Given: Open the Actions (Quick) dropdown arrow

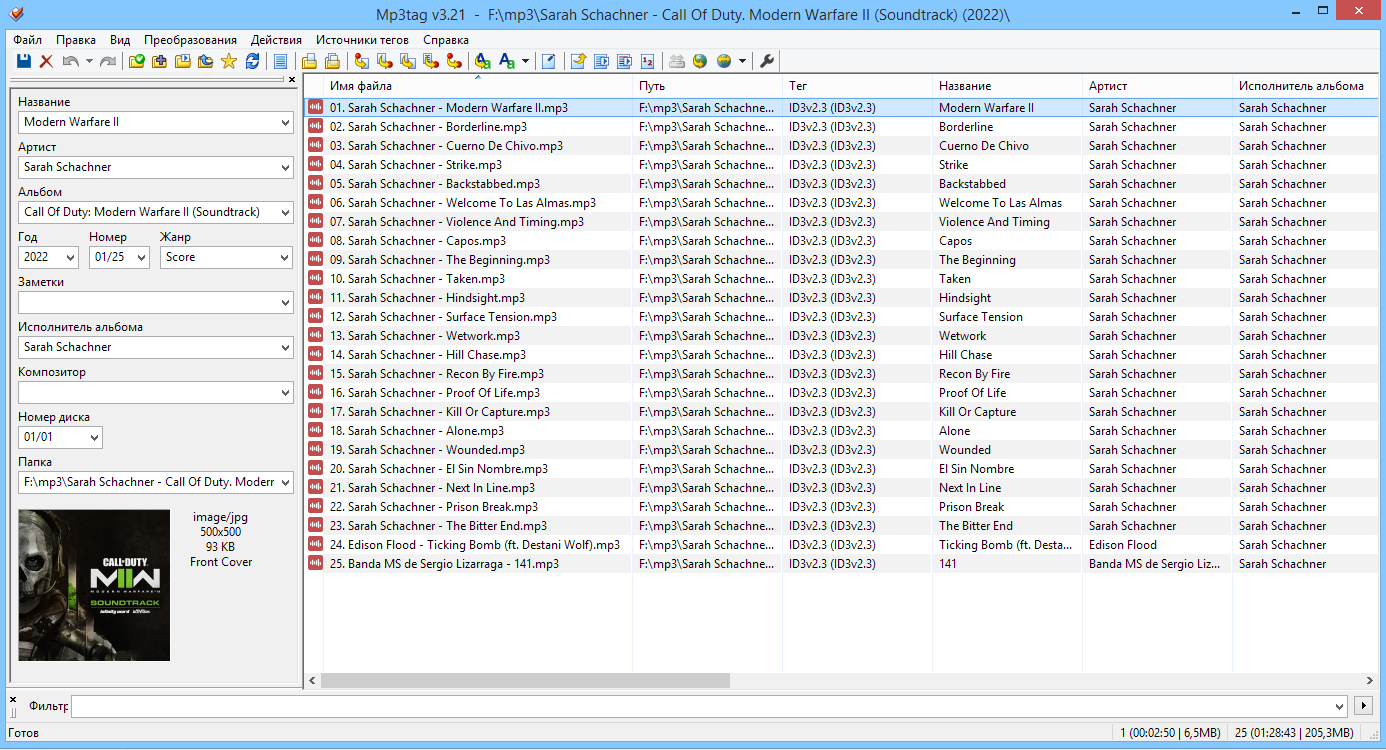Looking at the screenshot, I should [525, 61].
